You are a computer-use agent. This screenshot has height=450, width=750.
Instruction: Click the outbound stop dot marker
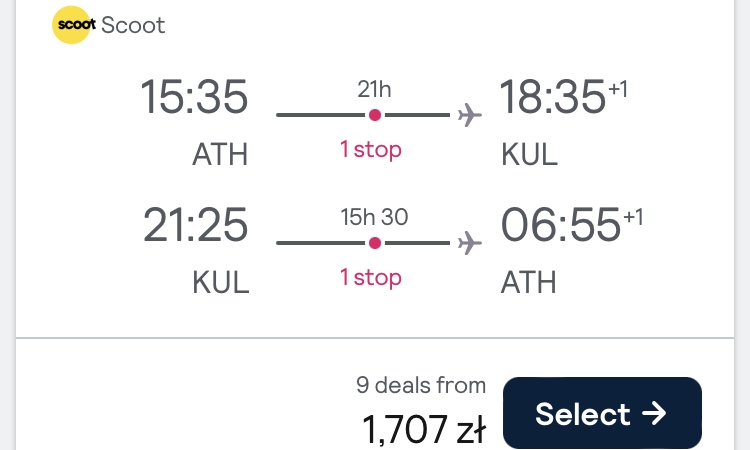coord(375,115)
